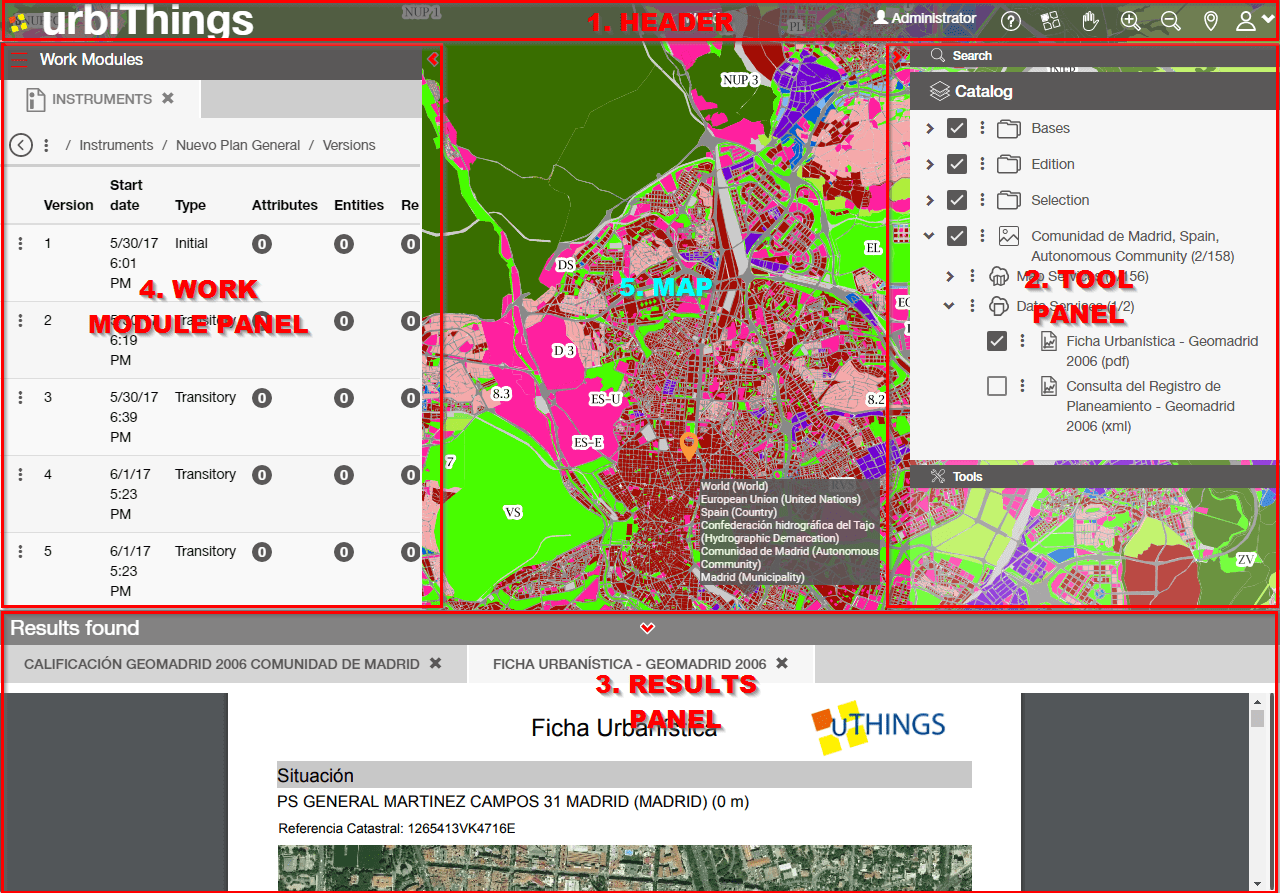Switch to CALIFICACIÓN GEOMADRID 2006 results tab
This screenshot has height=893, width=1280.
222,664
